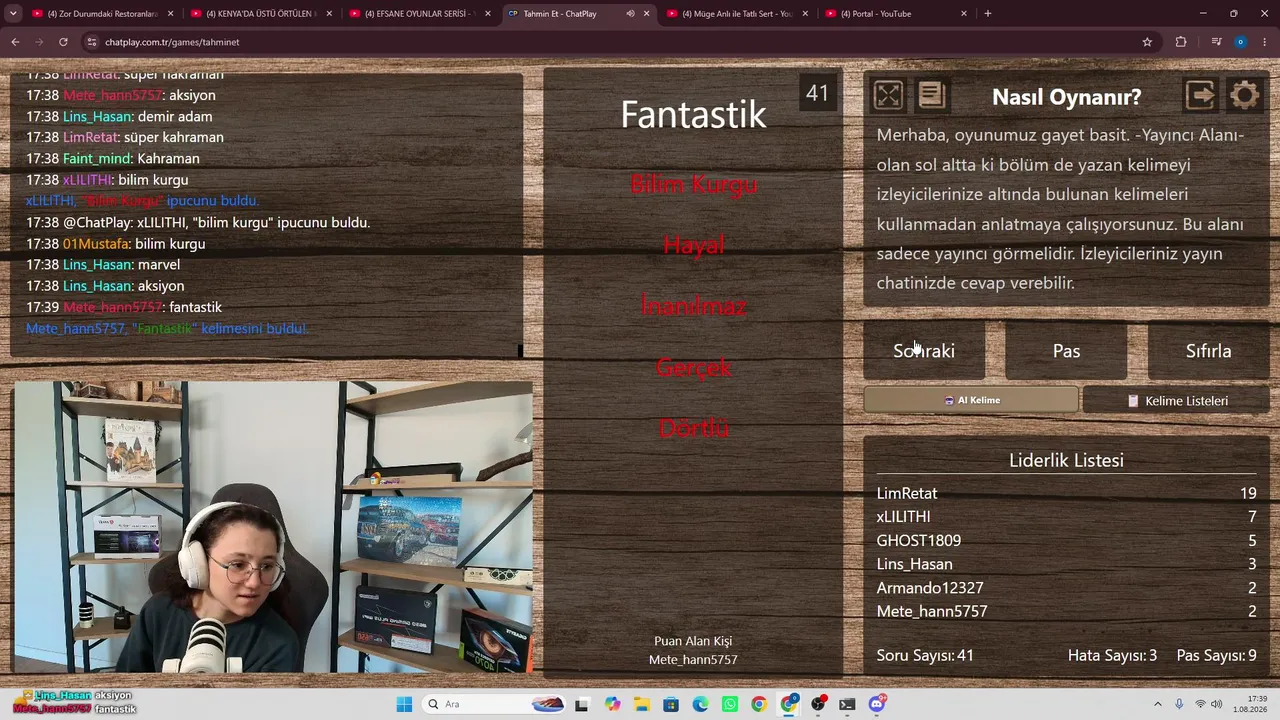Select GHOST1809 in the leaderboard
The width and height of the screenshot is (1280, 720).
click(x=918, y=540)
